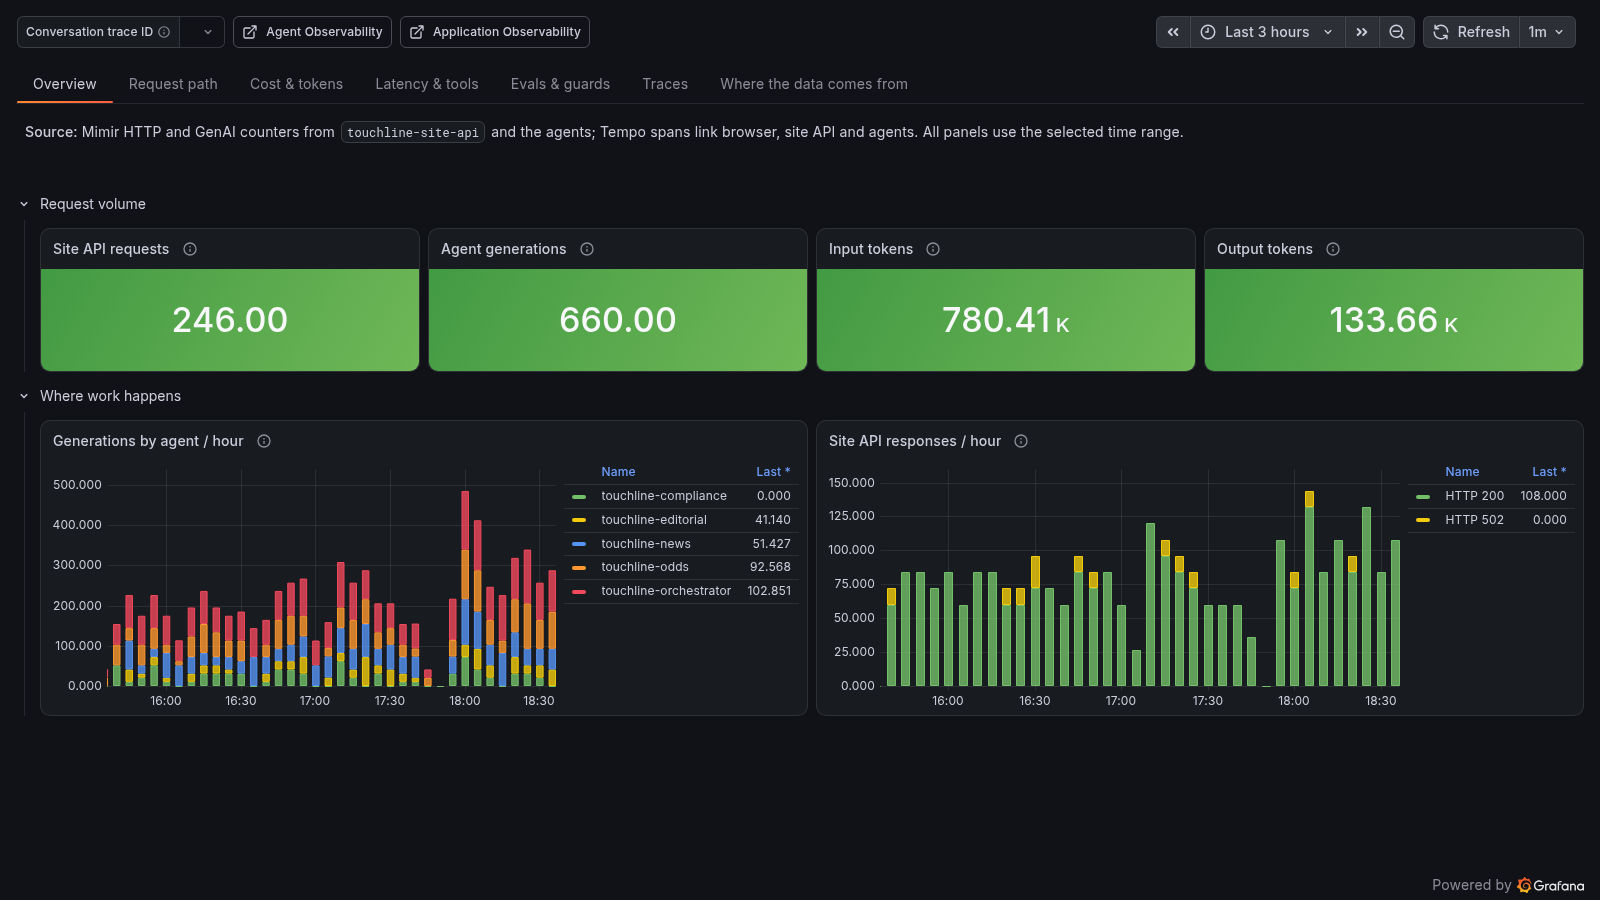Click the refresh arrows icon
The height and width of the screenshot is (900, 1600).
(x=1441, y=32)
